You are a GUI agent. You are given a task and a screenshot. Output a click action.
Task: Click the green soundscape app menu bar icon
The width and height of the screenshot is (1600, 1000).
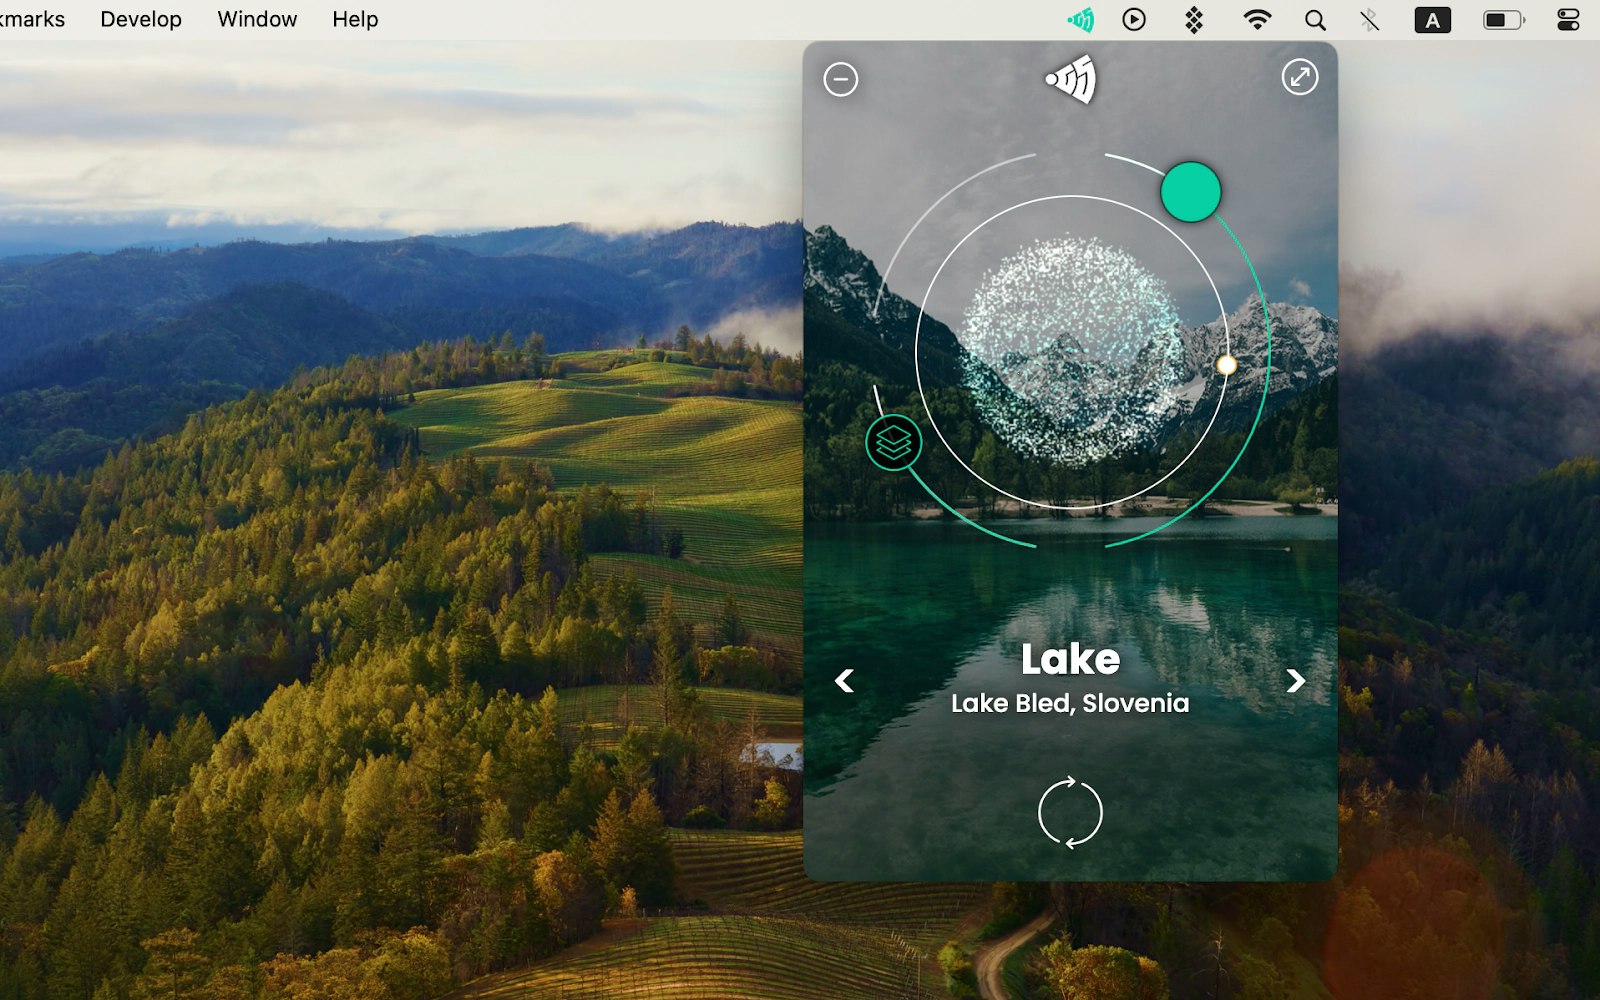pyautogui.click(x=1080, y=19)
